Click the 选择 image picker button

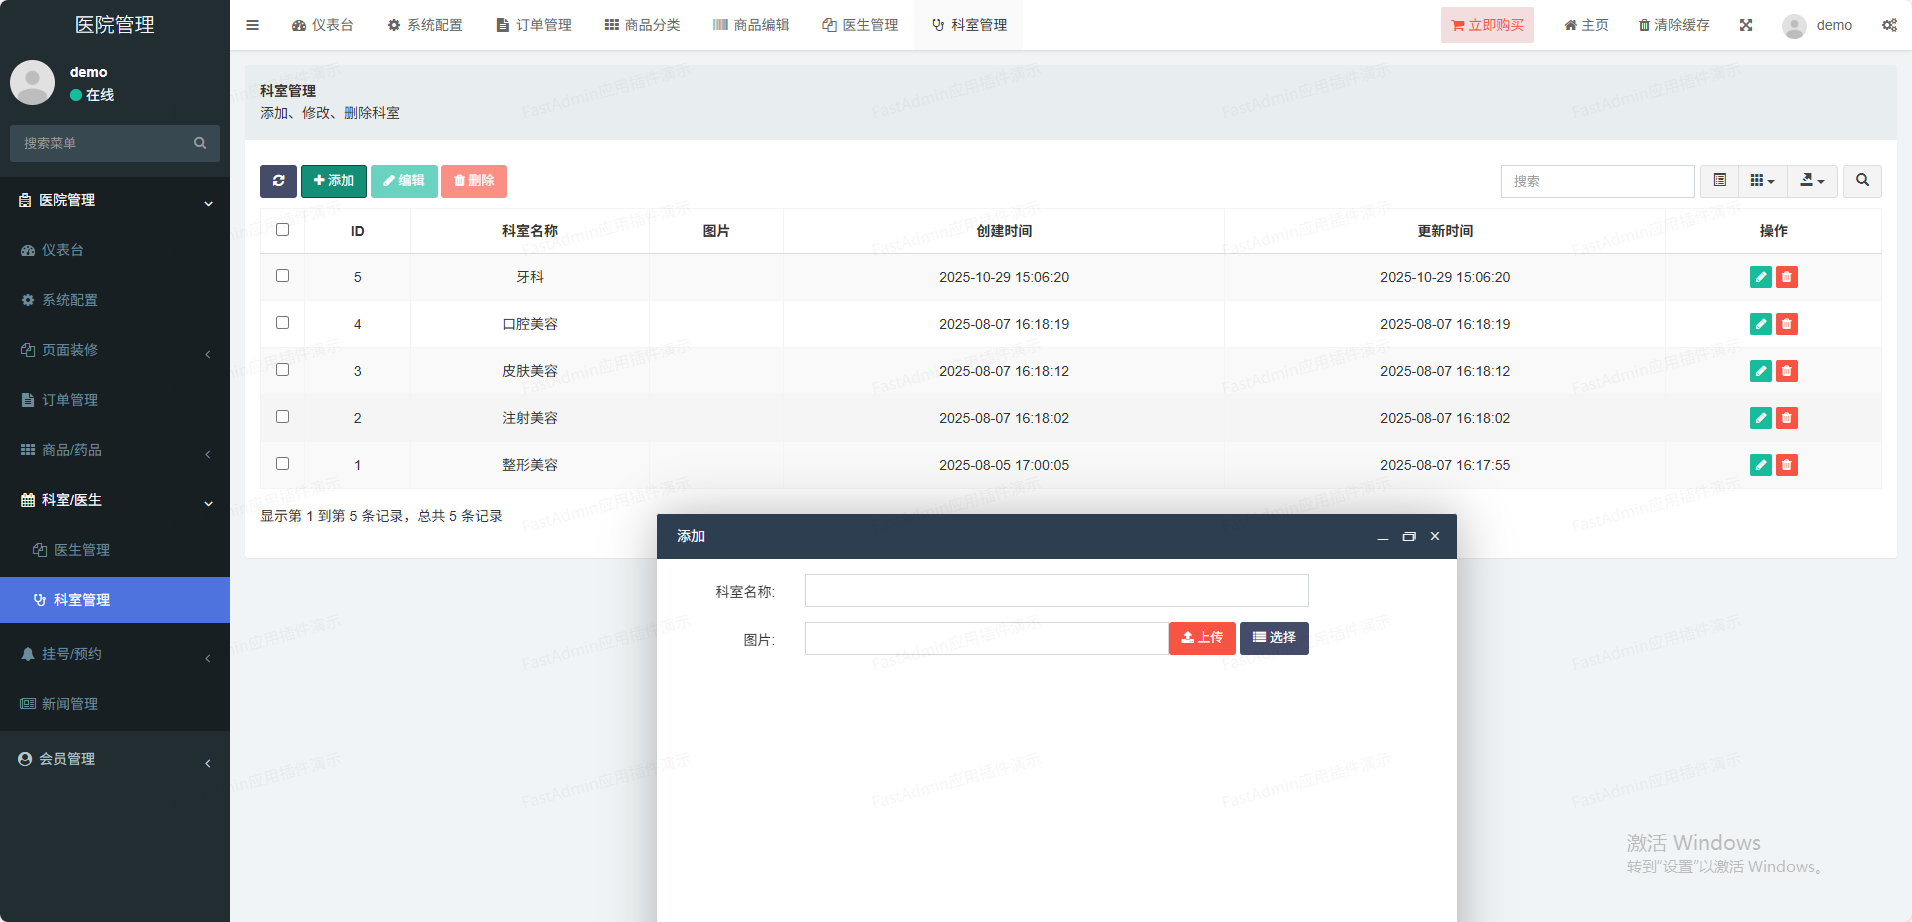(x=1274, y=638)
